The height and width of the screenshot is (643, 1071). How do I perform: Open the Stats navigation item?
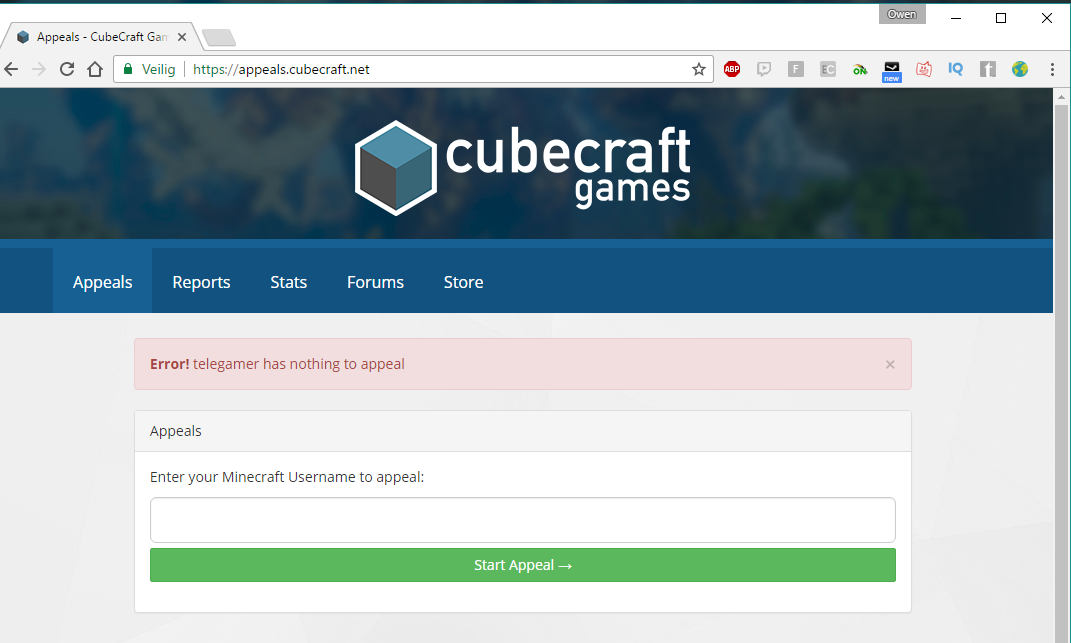tap(288, 282)
